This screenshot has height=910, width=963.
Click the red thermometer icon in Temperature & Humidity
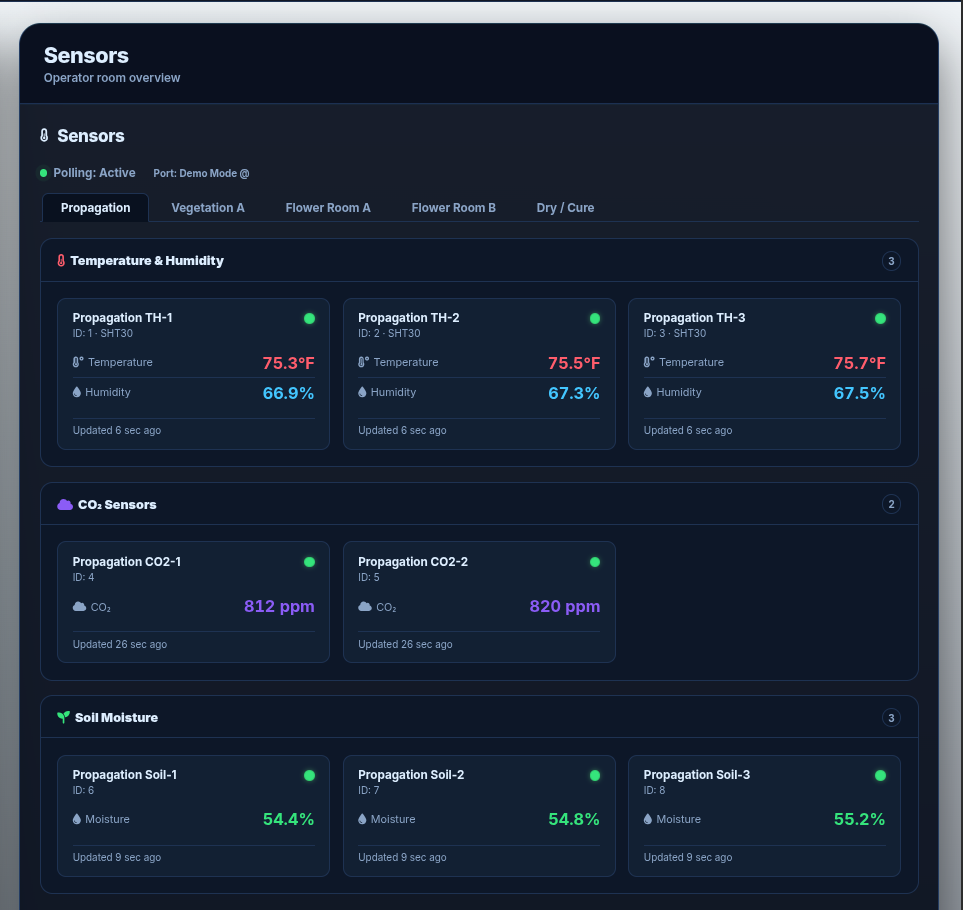point(61,260)
